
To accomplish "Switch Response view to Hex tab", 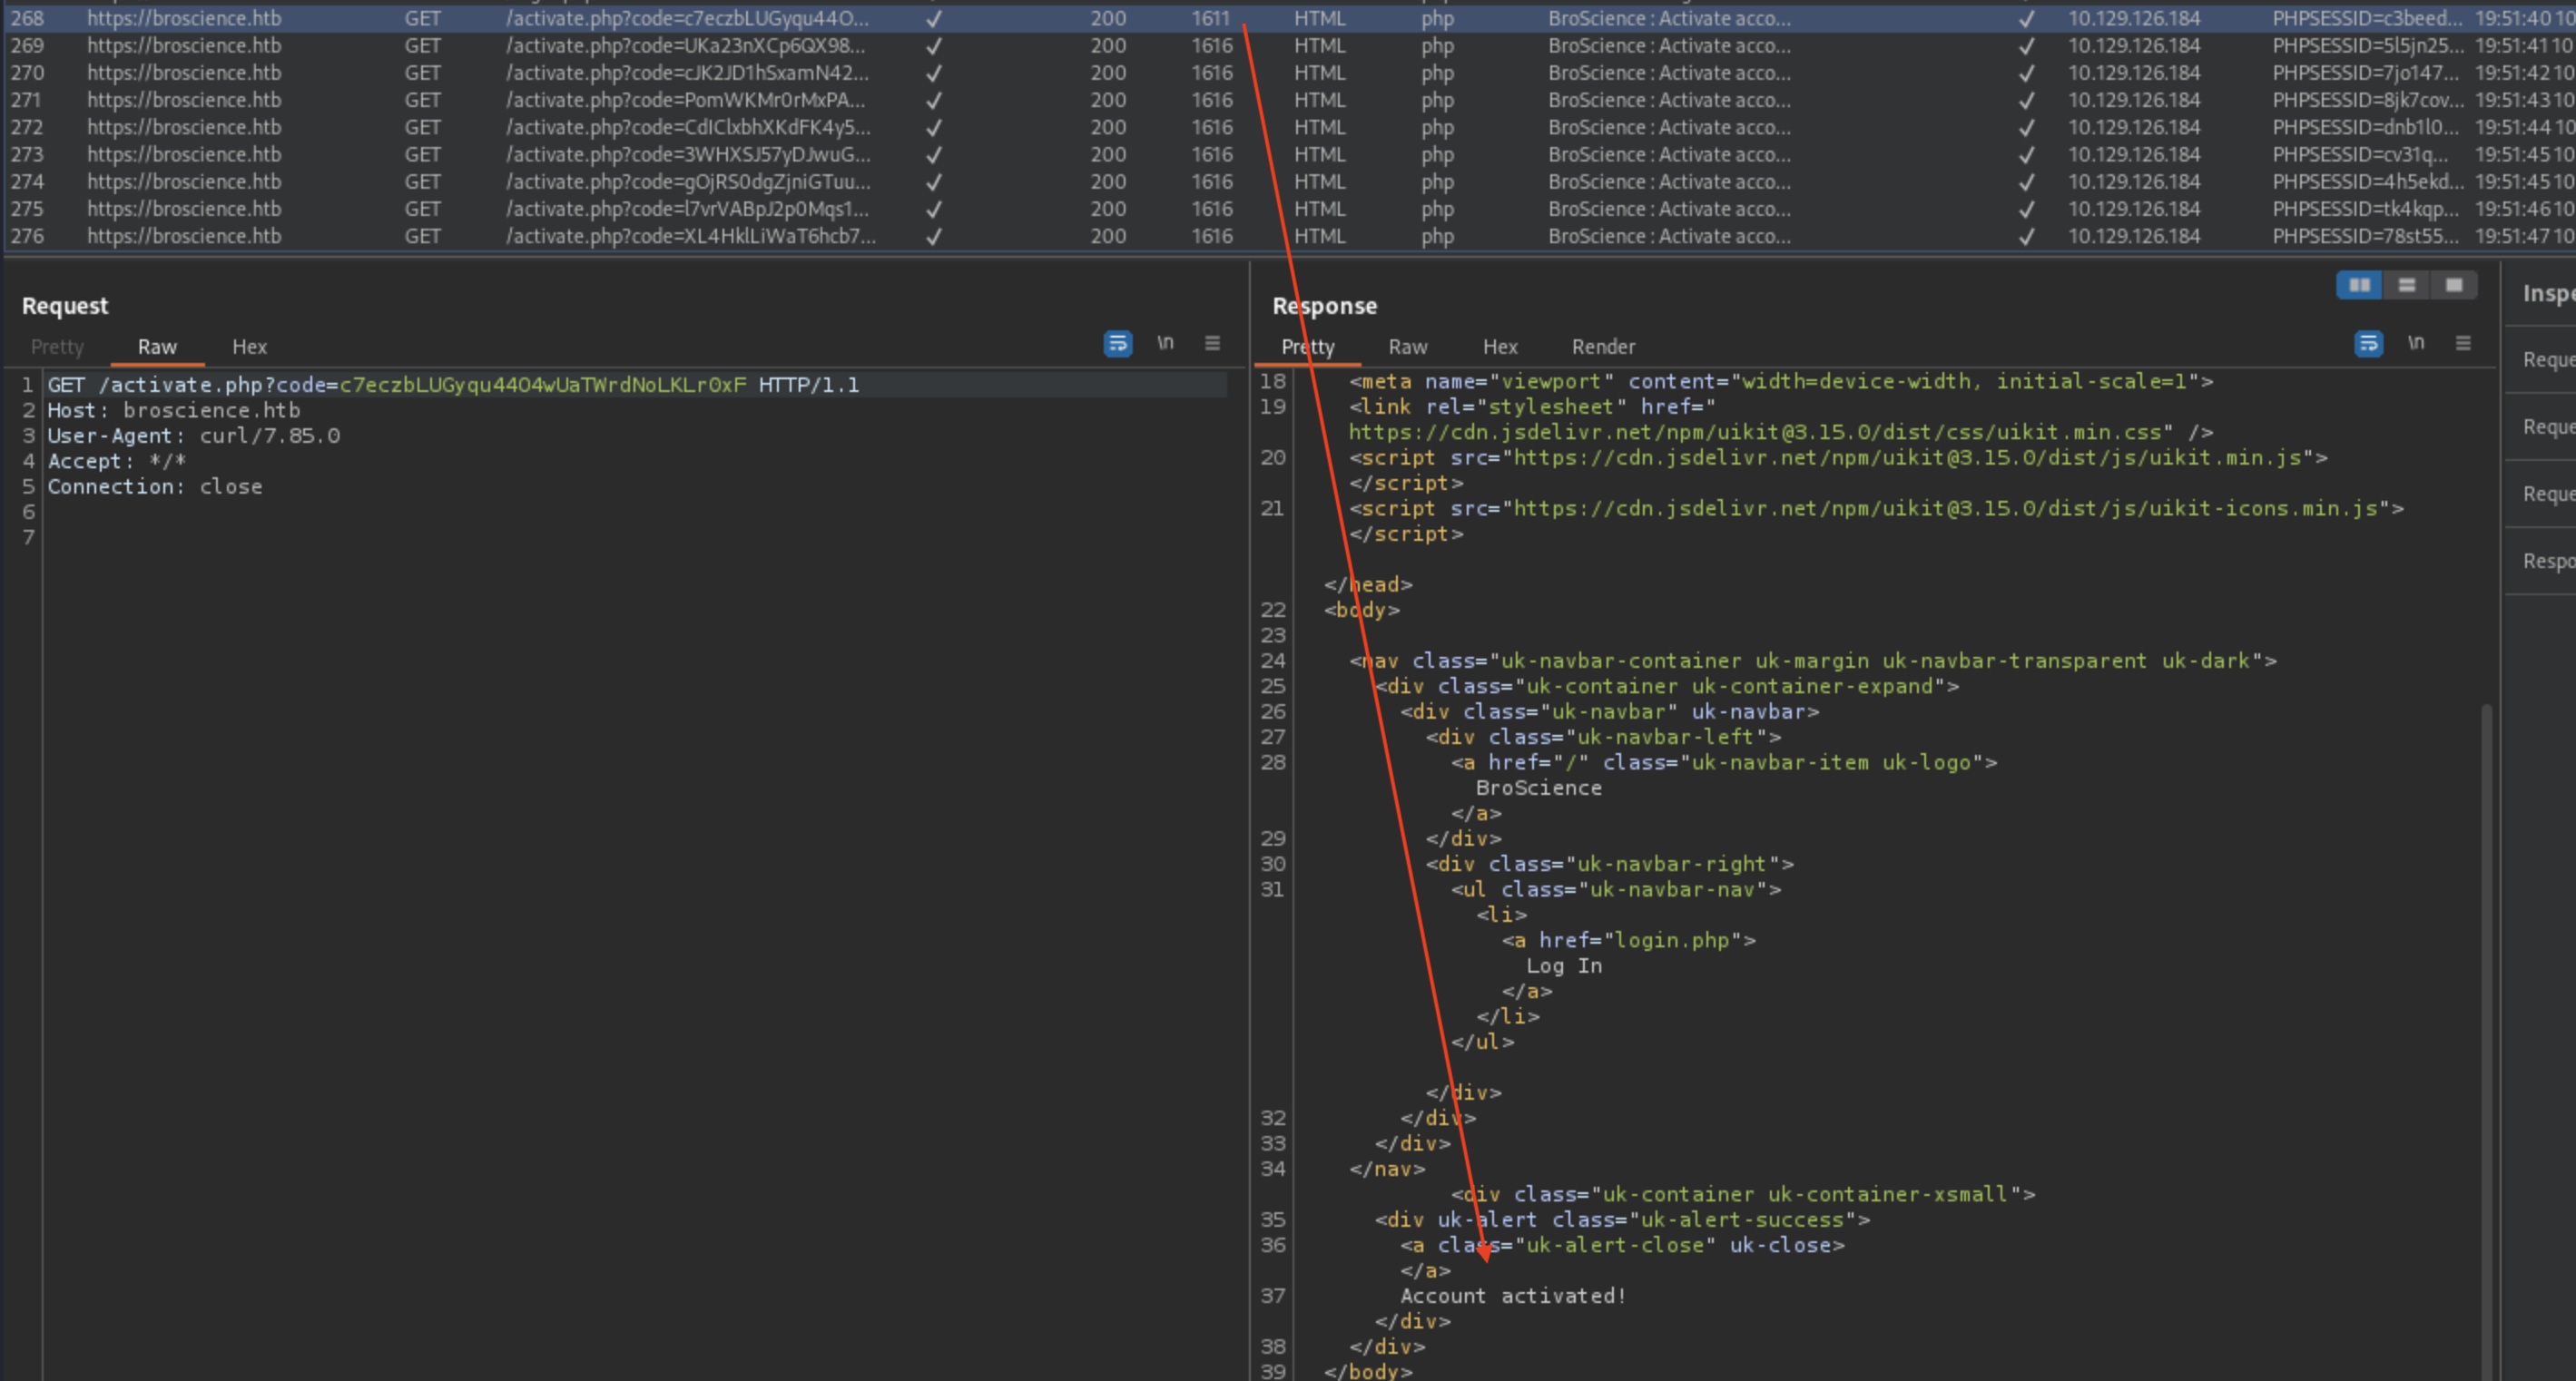I will (x=1499, y=347).
